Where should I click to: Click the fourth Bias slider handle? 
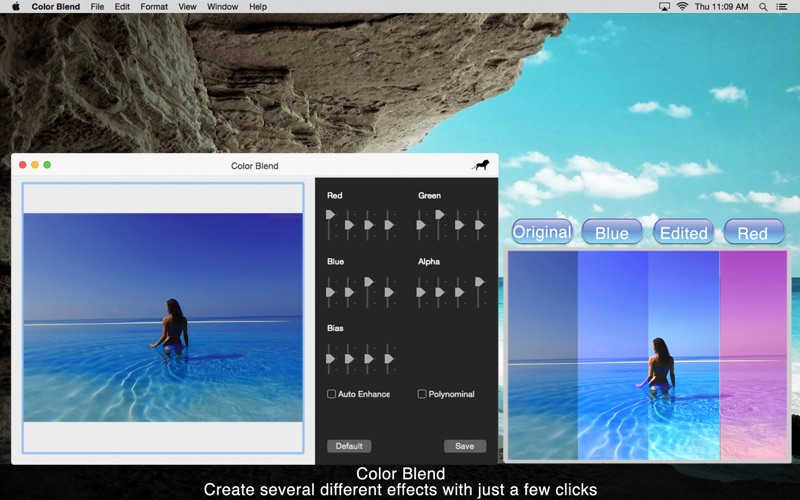coord(389,359)
